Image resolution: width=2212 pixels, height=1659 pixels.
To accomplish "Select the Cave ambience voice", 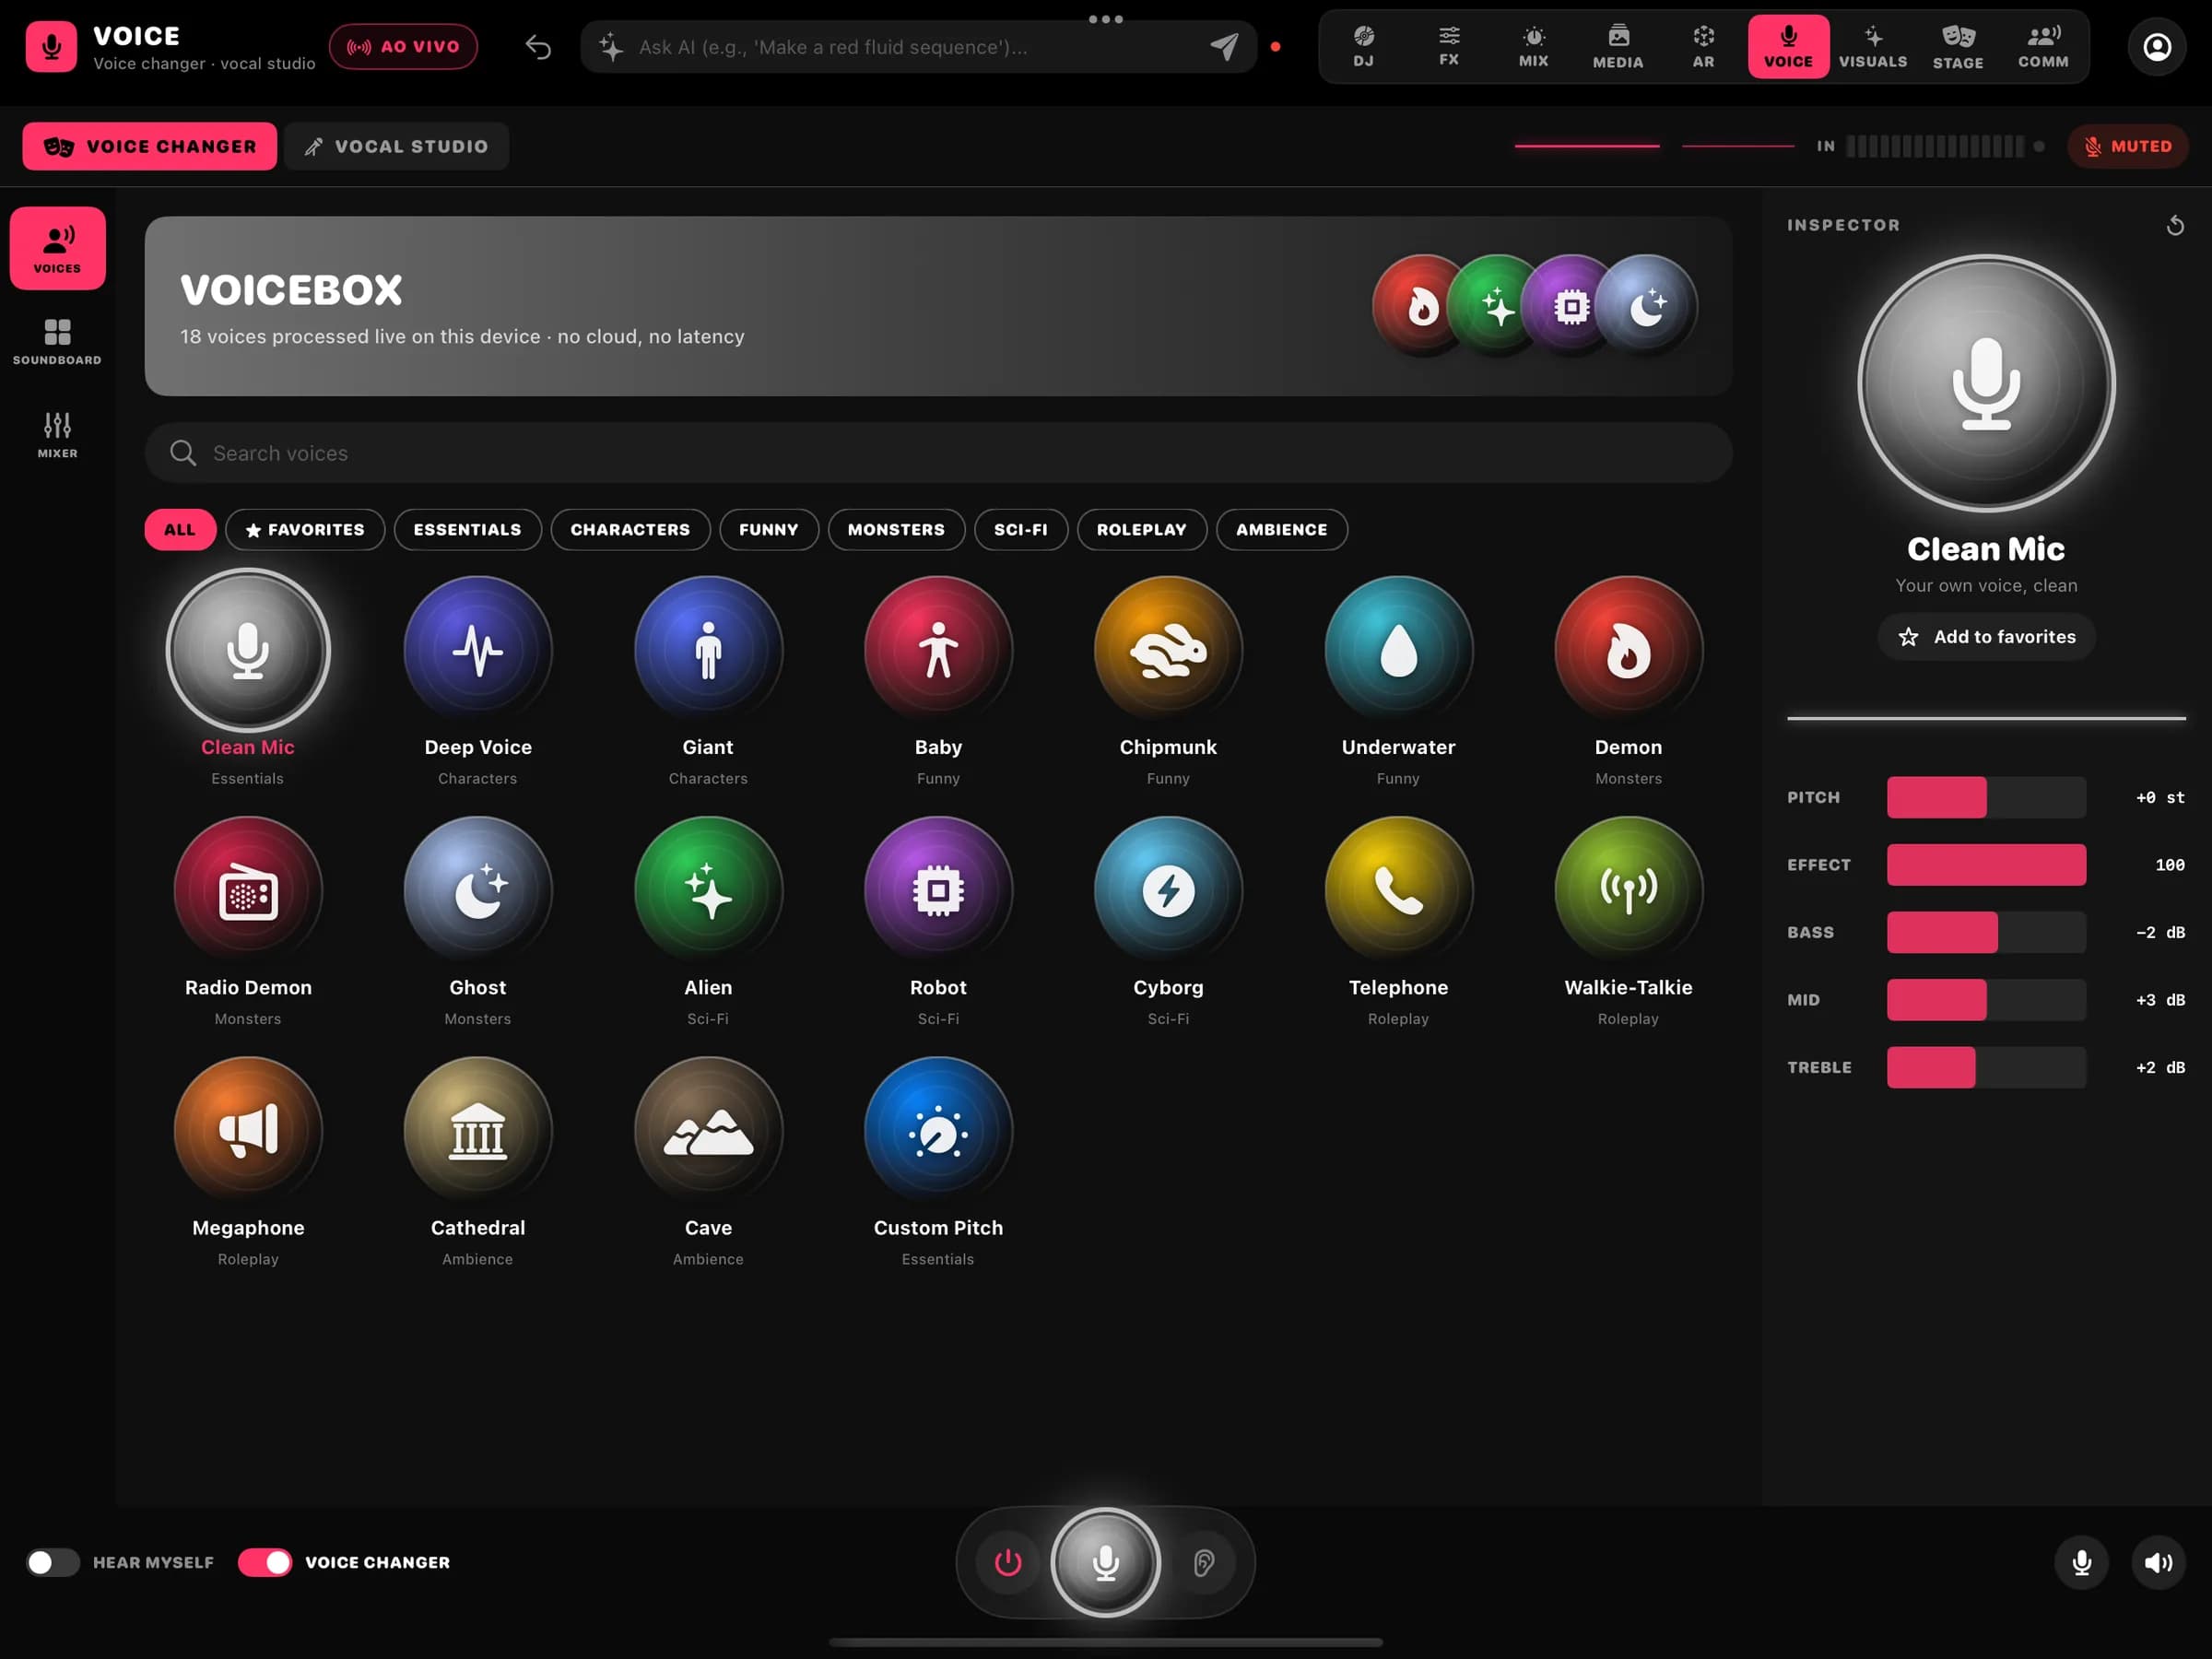I will point(708,1130).
